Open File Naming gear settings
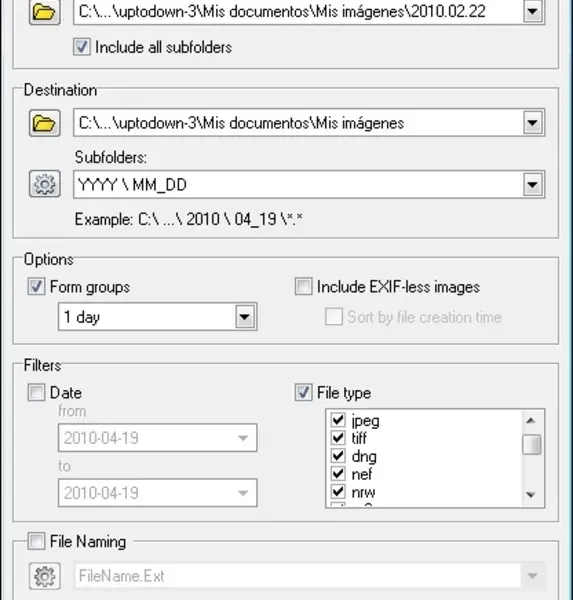The height and width of the screenshot is (600, 573). pos(44,576)
